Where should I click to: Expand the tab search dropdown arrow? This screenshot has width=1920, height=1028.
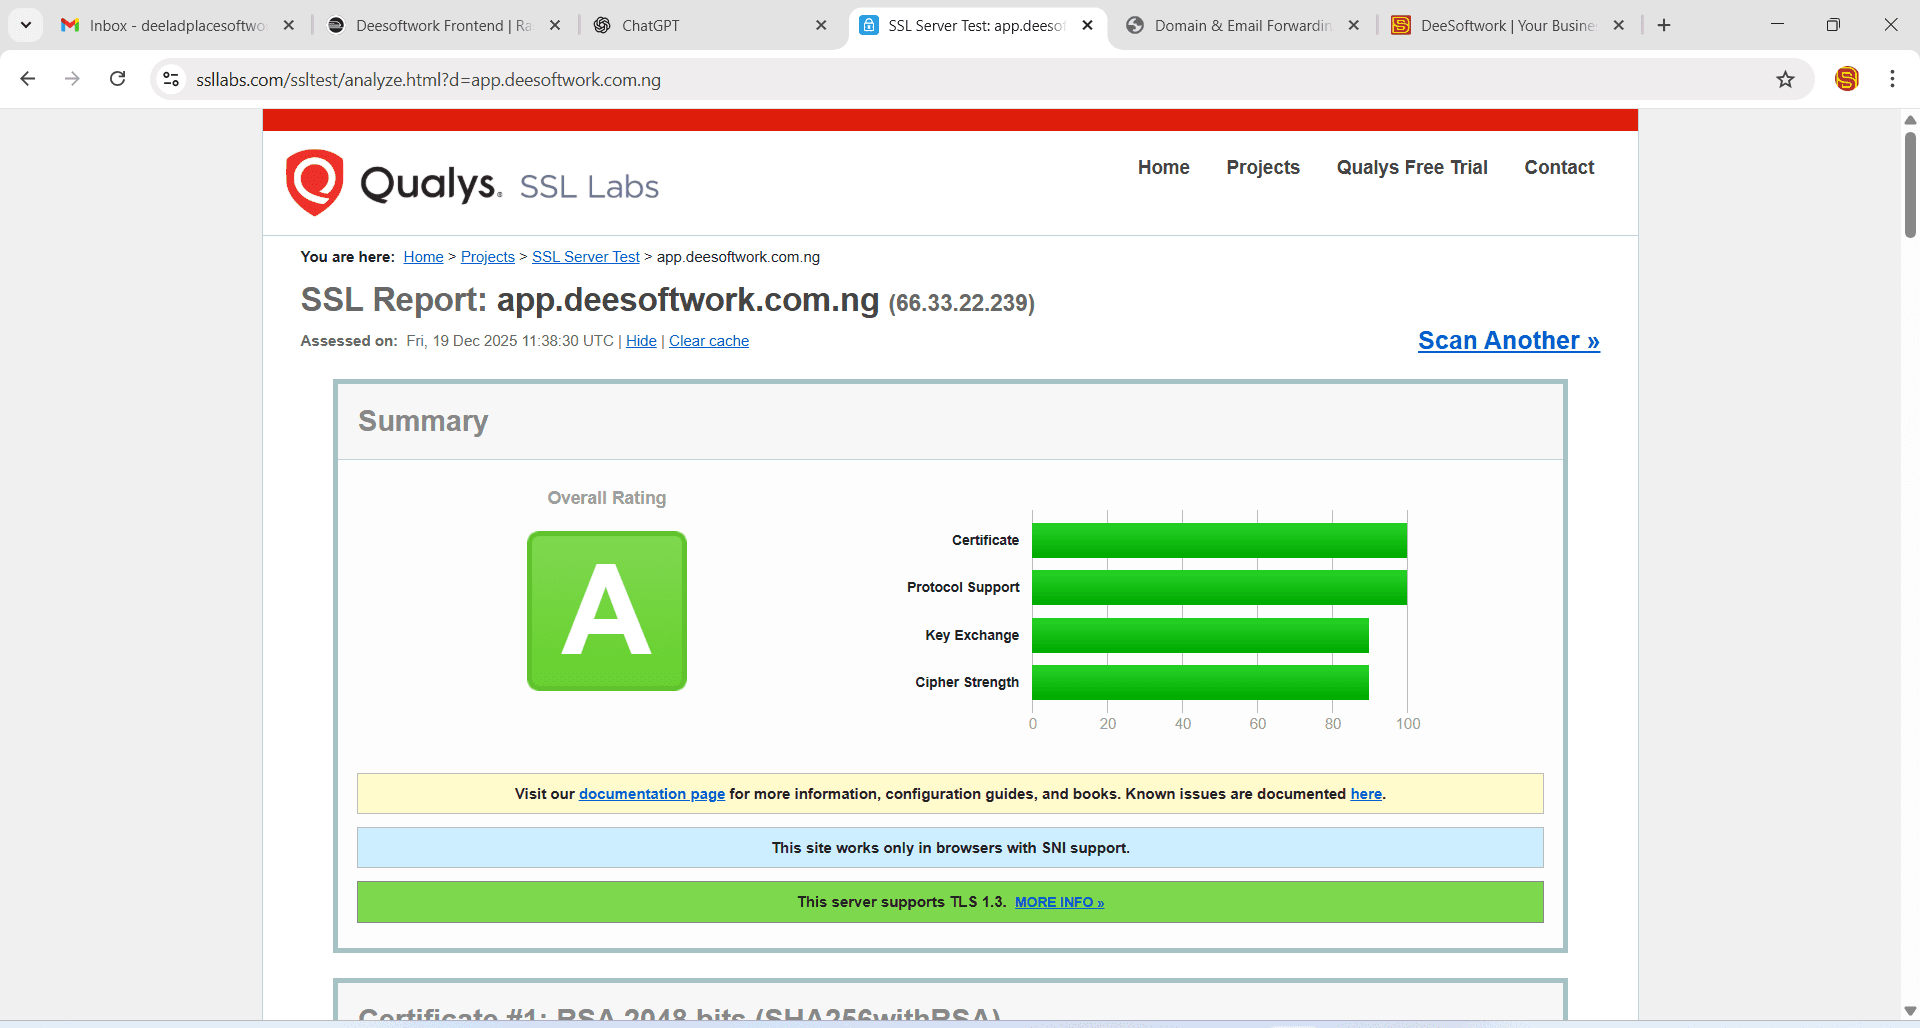coord(26,25)
